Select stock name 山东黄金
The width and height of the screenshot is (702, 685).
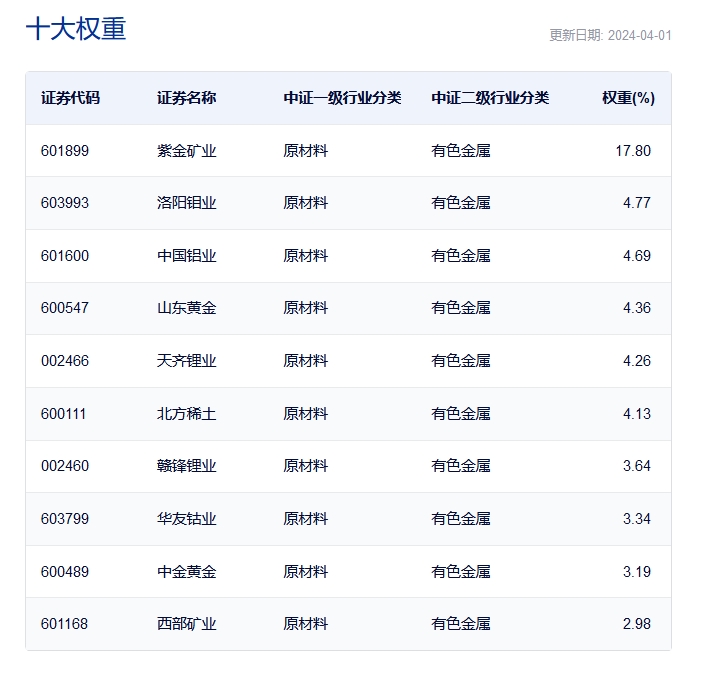187,308
